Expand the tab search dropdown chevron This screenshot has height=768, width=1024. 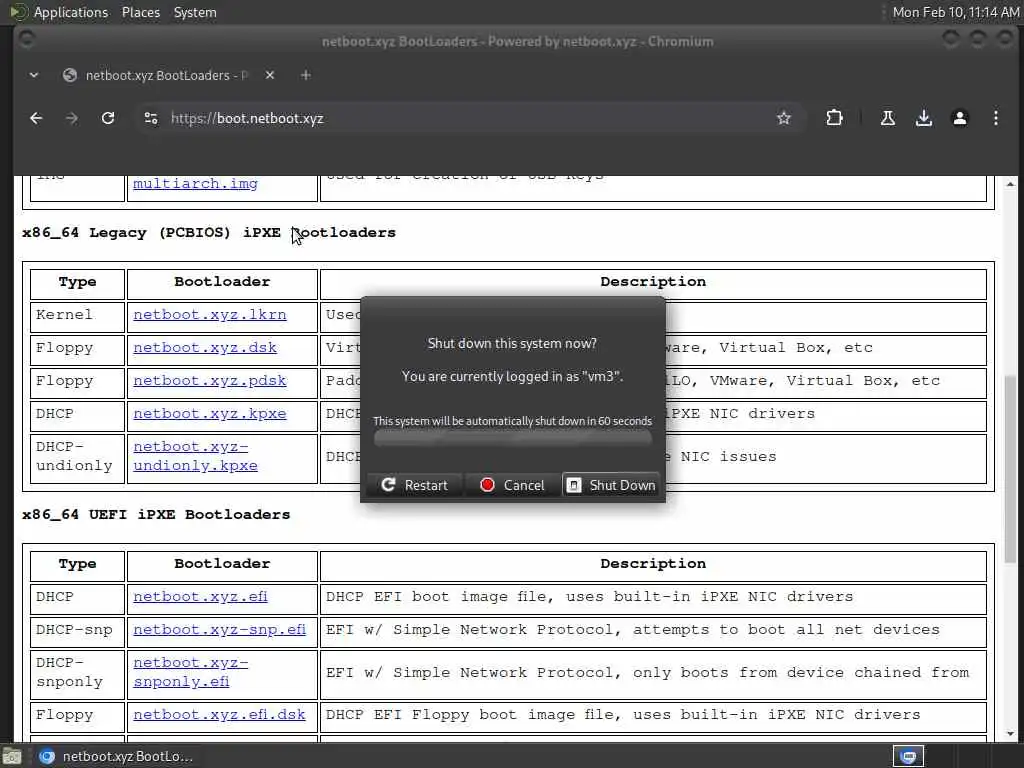click(34, 75)
